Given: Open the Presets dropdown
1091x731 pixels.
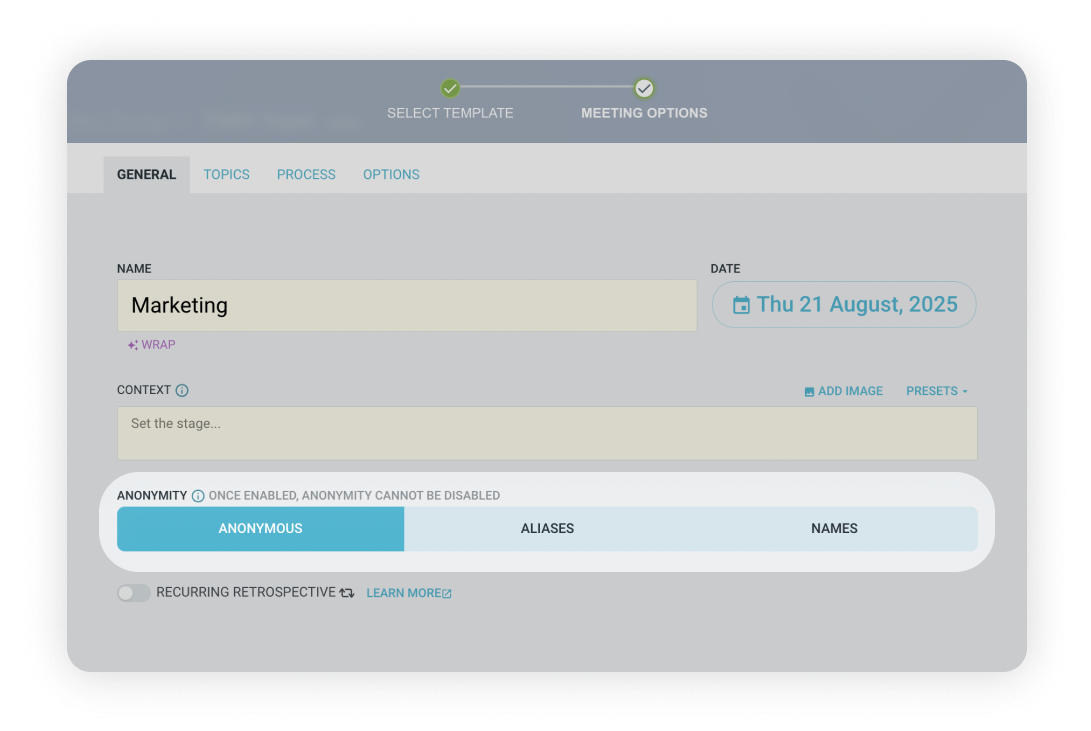Looking at the screenshot, I should tap(936, 391).
